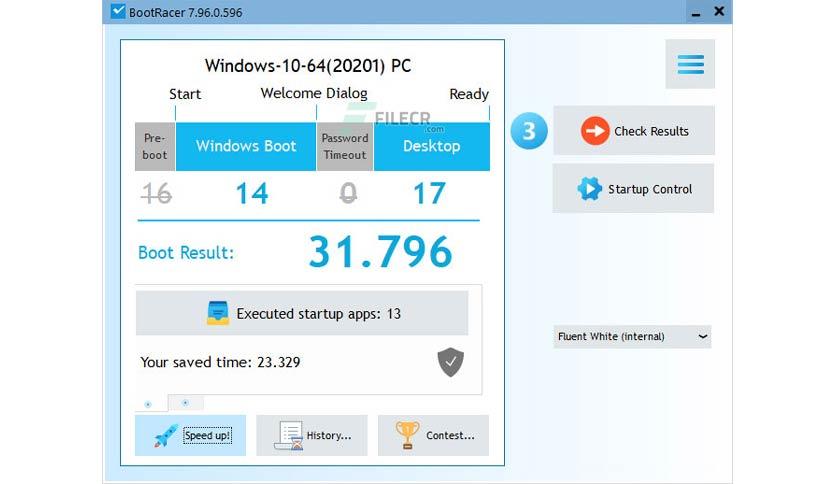This screenshot has width=836, height=484.
Task: Select the Desktop phase segment
Action: [431, 147]
